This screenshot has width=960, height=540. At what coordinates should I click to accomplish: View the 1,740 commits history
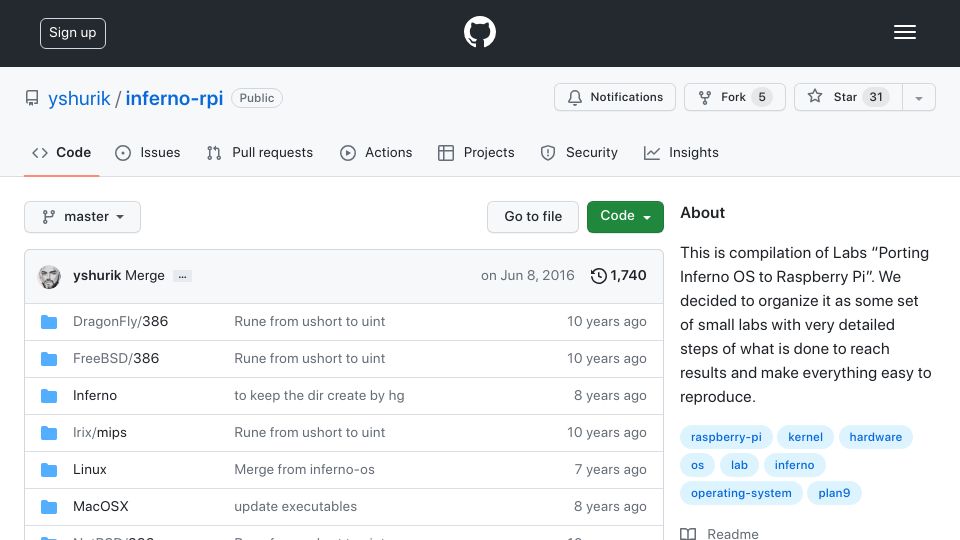point(618,276)
